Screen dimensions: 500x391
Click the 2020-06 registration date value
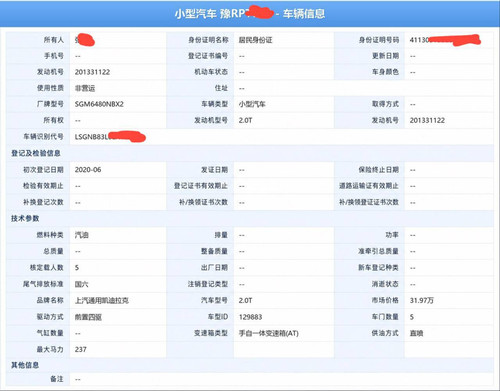click(x=88, y=170)
